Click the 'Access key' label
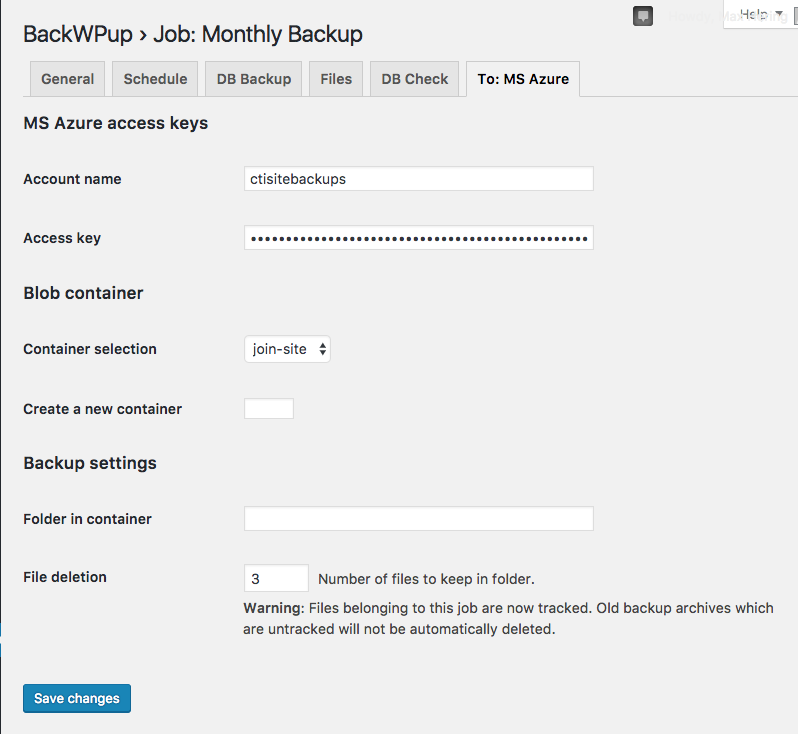The width and height of the screenshot is (798, 734). [62, 238]
